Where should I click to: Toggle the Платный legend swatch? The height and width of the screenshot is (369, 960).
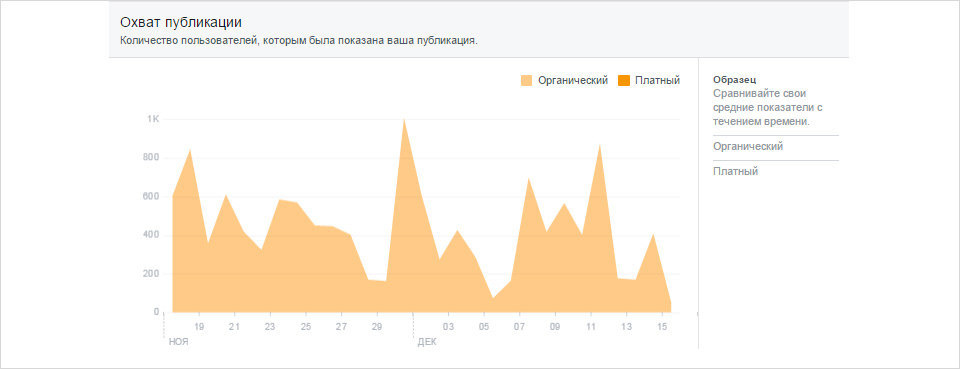(x=624, y=81)
